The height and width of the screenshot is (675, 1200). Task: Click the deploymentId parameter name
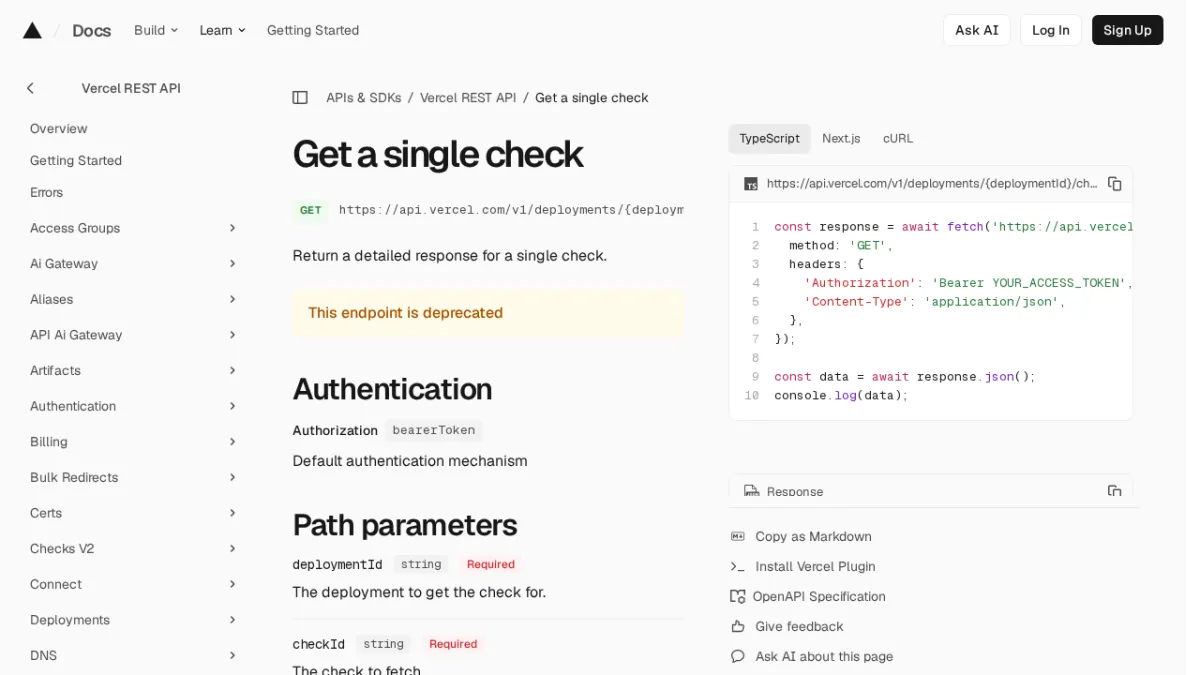tap(337, 565)
